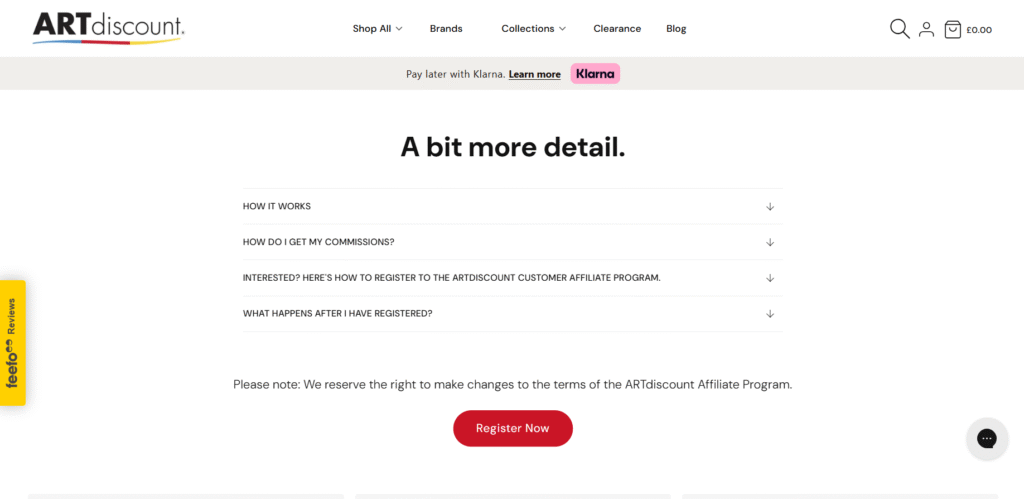Expand HOW DO I GET MY COMMISSIONS?

[319, 242]
